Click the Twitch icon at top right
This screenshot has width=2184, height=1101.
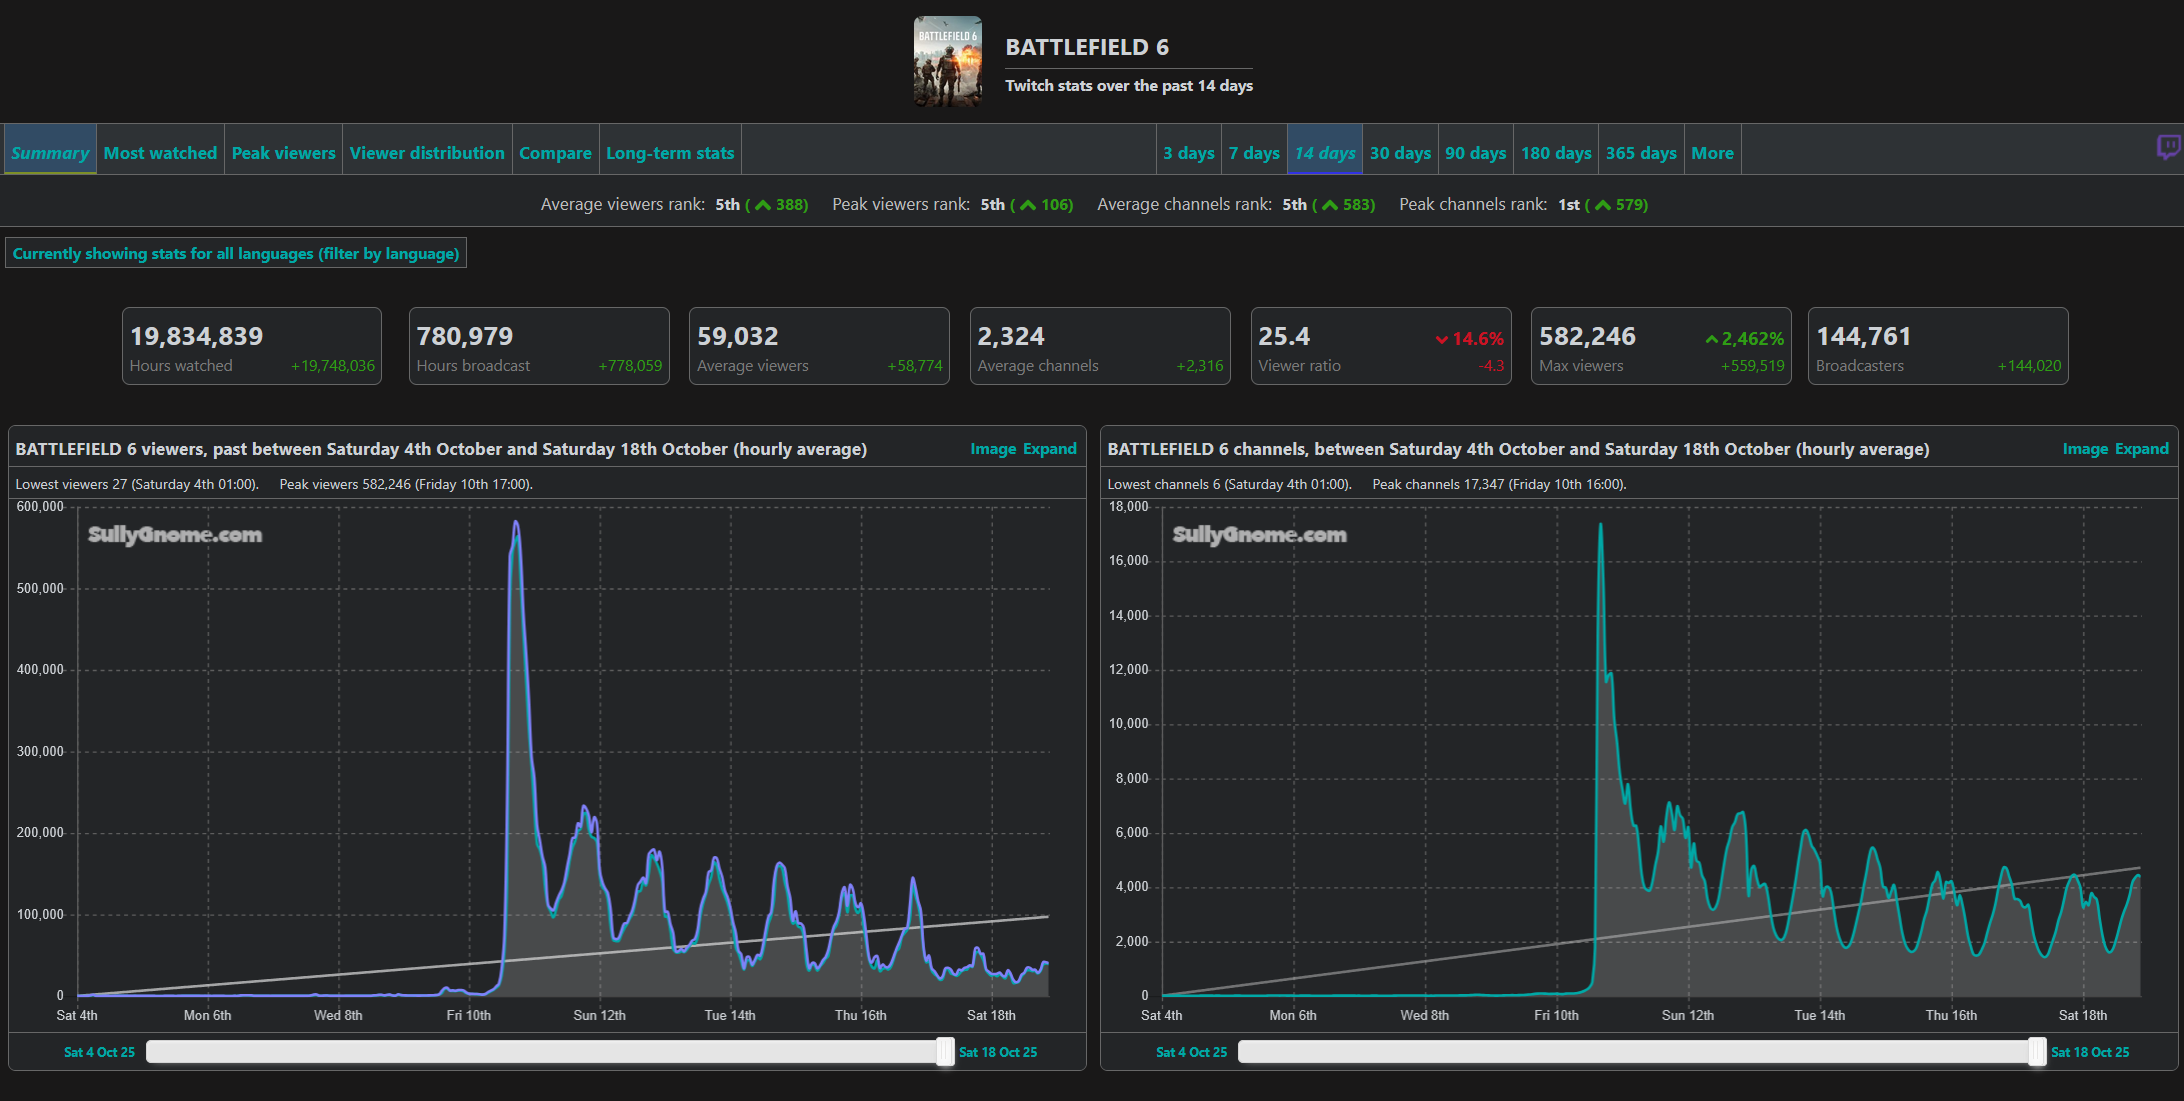pos(2167,148)
